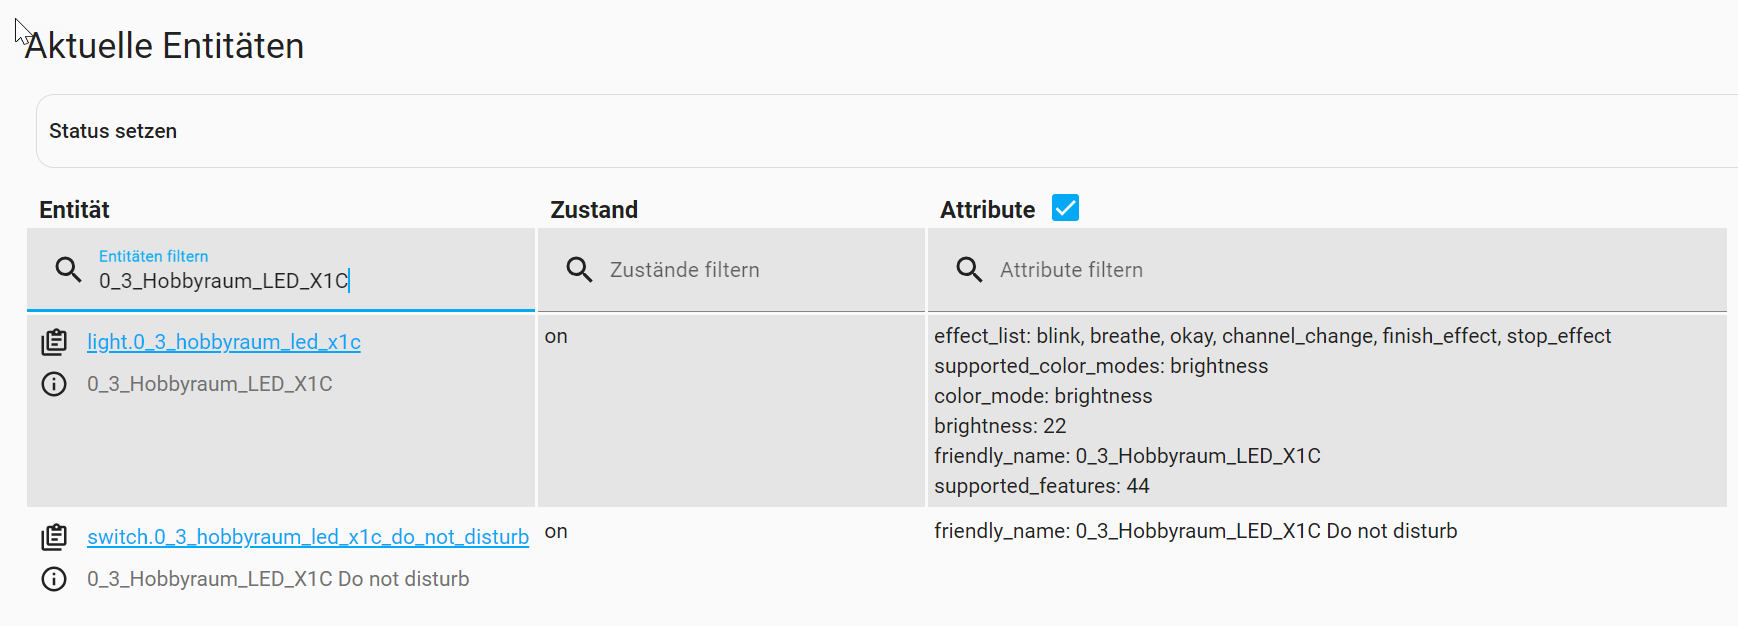Copy the do_not_disturb switch entity ID
The width and height of the screenshot is (1738, 626).
(54, 537)
